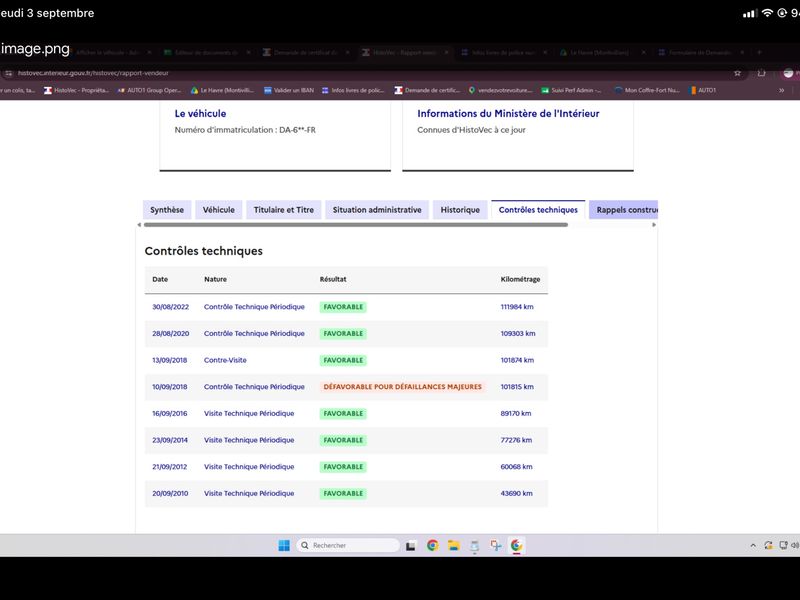This screenshot has width=800, height=600.
Task: Open the Mon Coffre-Fort Nu... bookmark
Action: coord(647,90)
